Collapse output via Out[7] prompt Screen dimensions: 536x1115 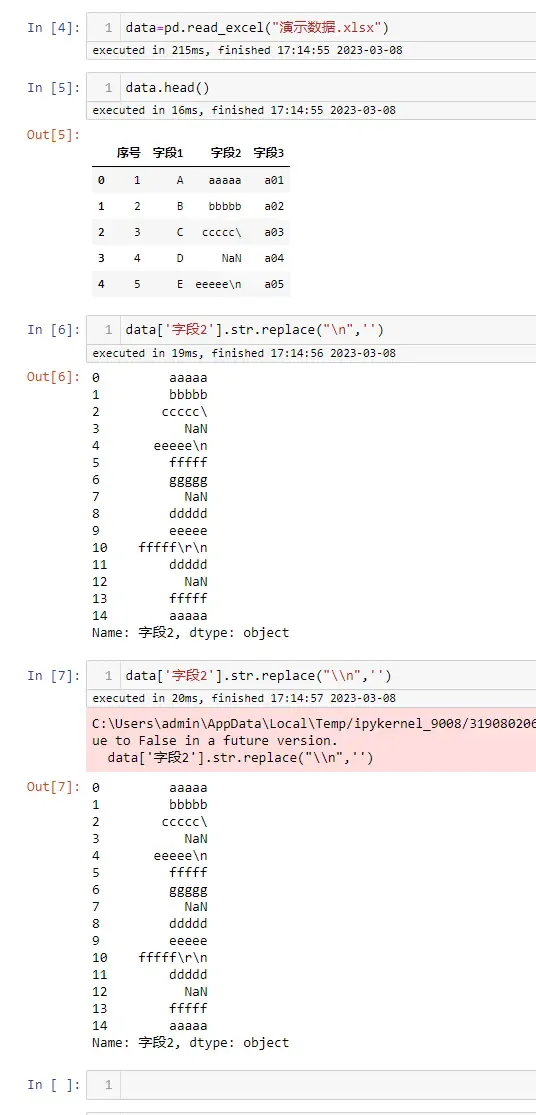(x=54, y=787)
